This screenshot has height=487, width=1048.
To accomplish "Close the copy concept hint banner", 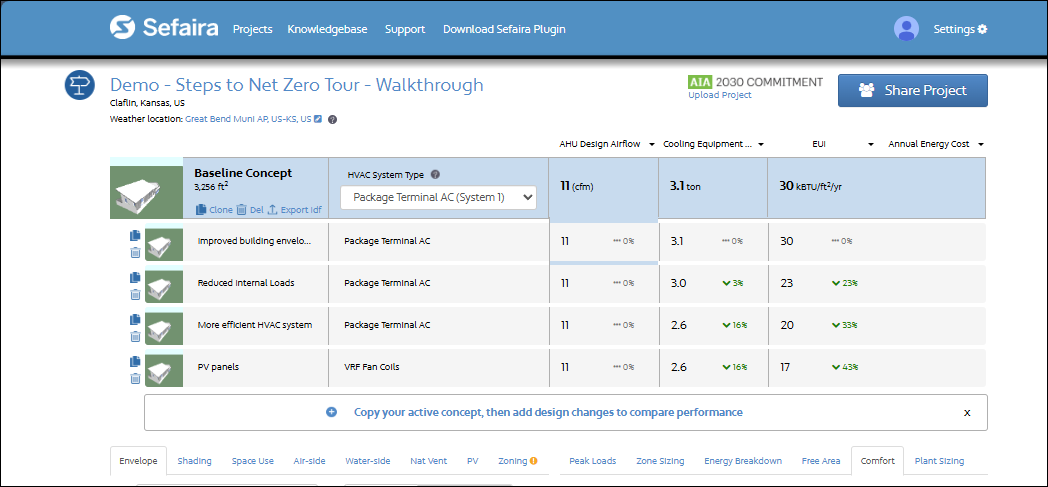I will tap(967, 412).
